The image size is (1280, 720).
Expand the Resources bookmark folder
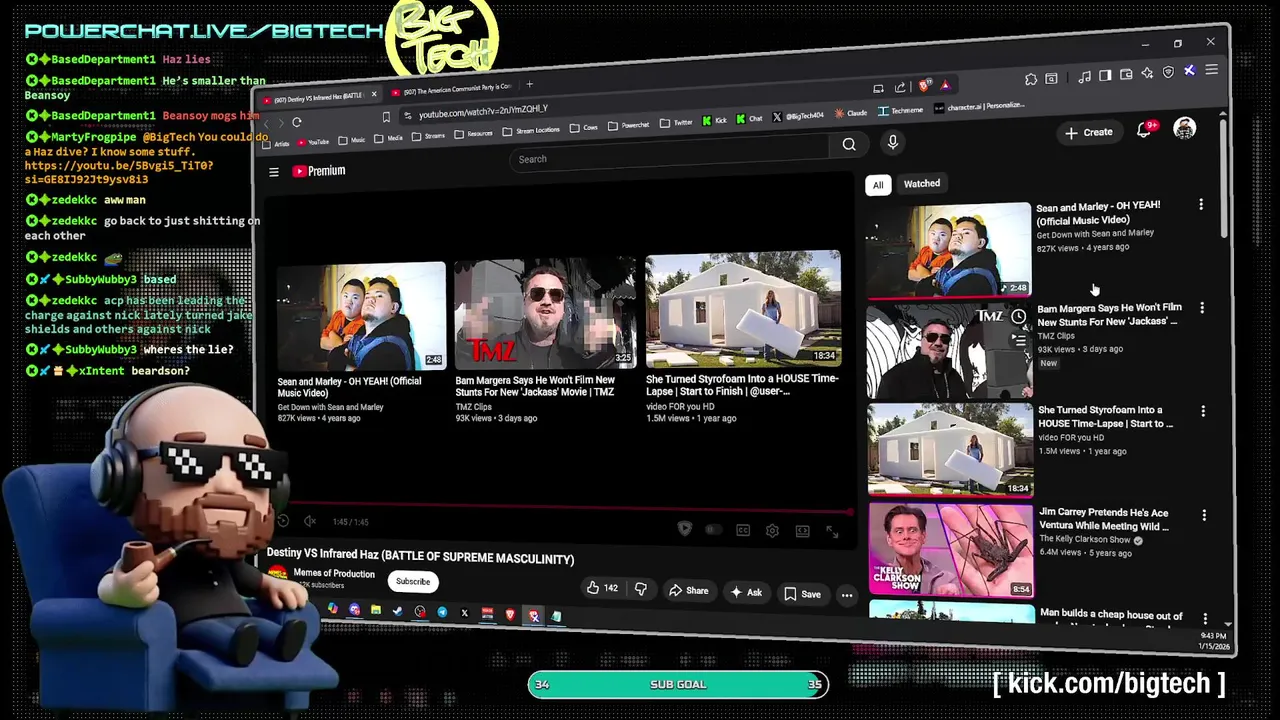[x=475, y=133]
